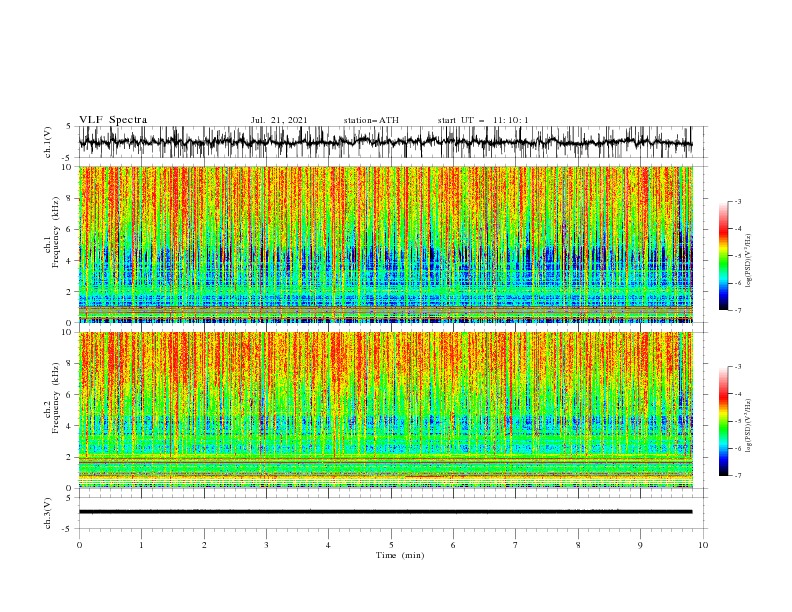Click the ch.2 spectrogram panel
Image resolution: width=792 pixels, height=612 pixels.
[x=385, y=410]
